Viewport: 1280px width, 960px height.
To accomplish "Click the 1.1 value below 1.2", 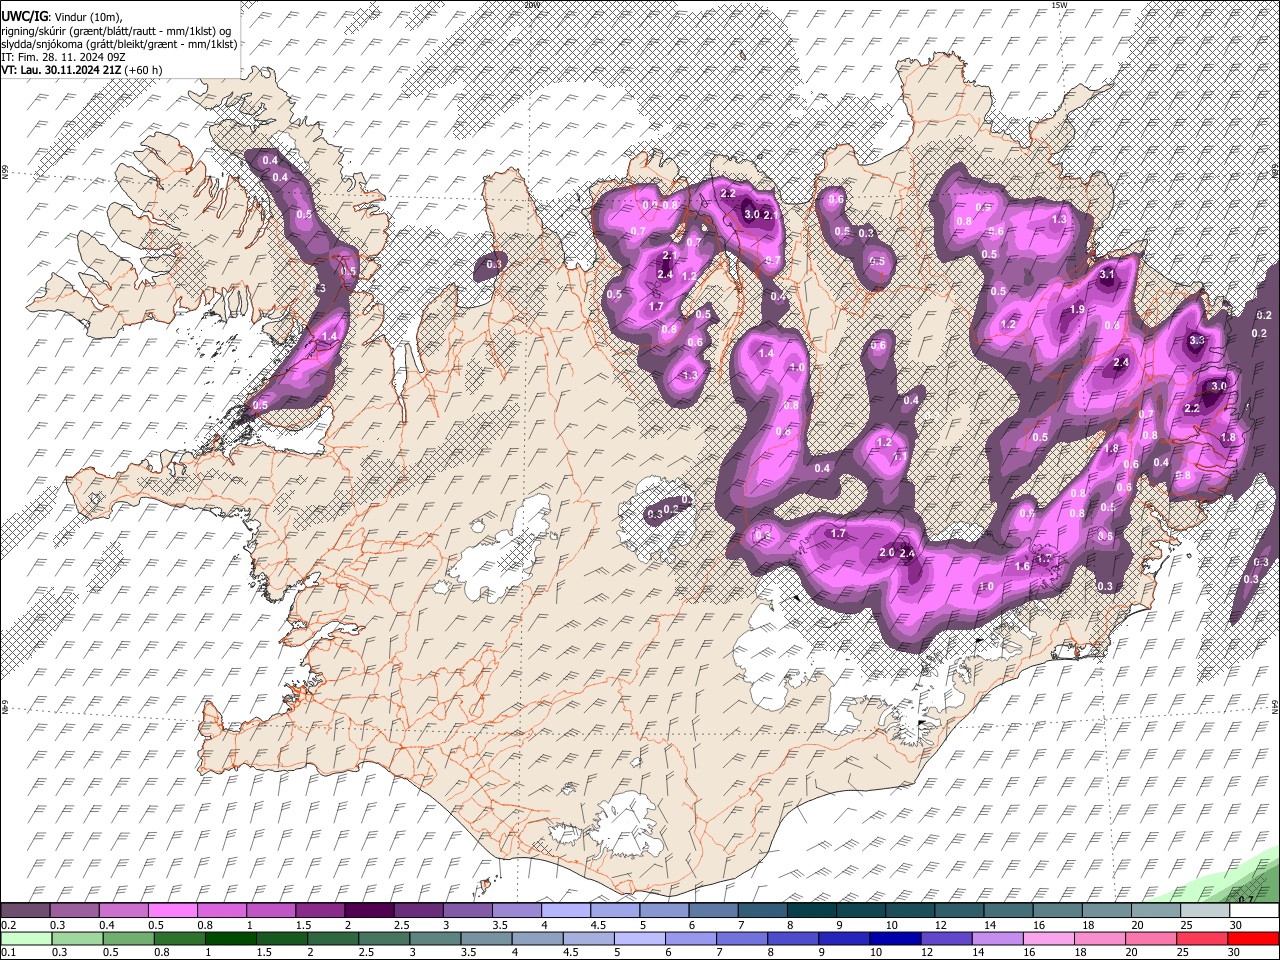I will [x=900, y=456].
